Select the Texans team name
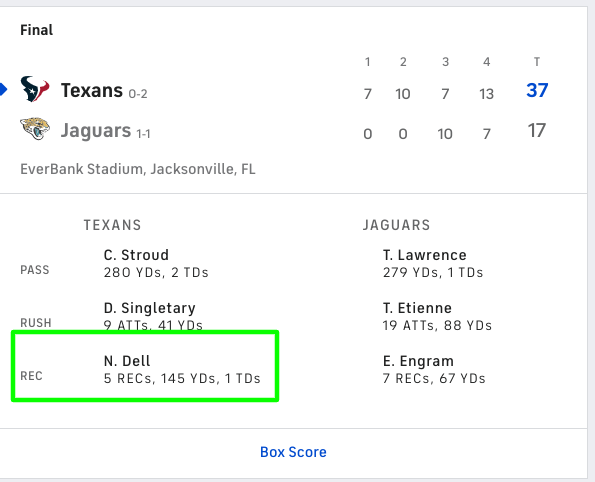This screenshot has height=482, width=595. [x=92, y=90]
